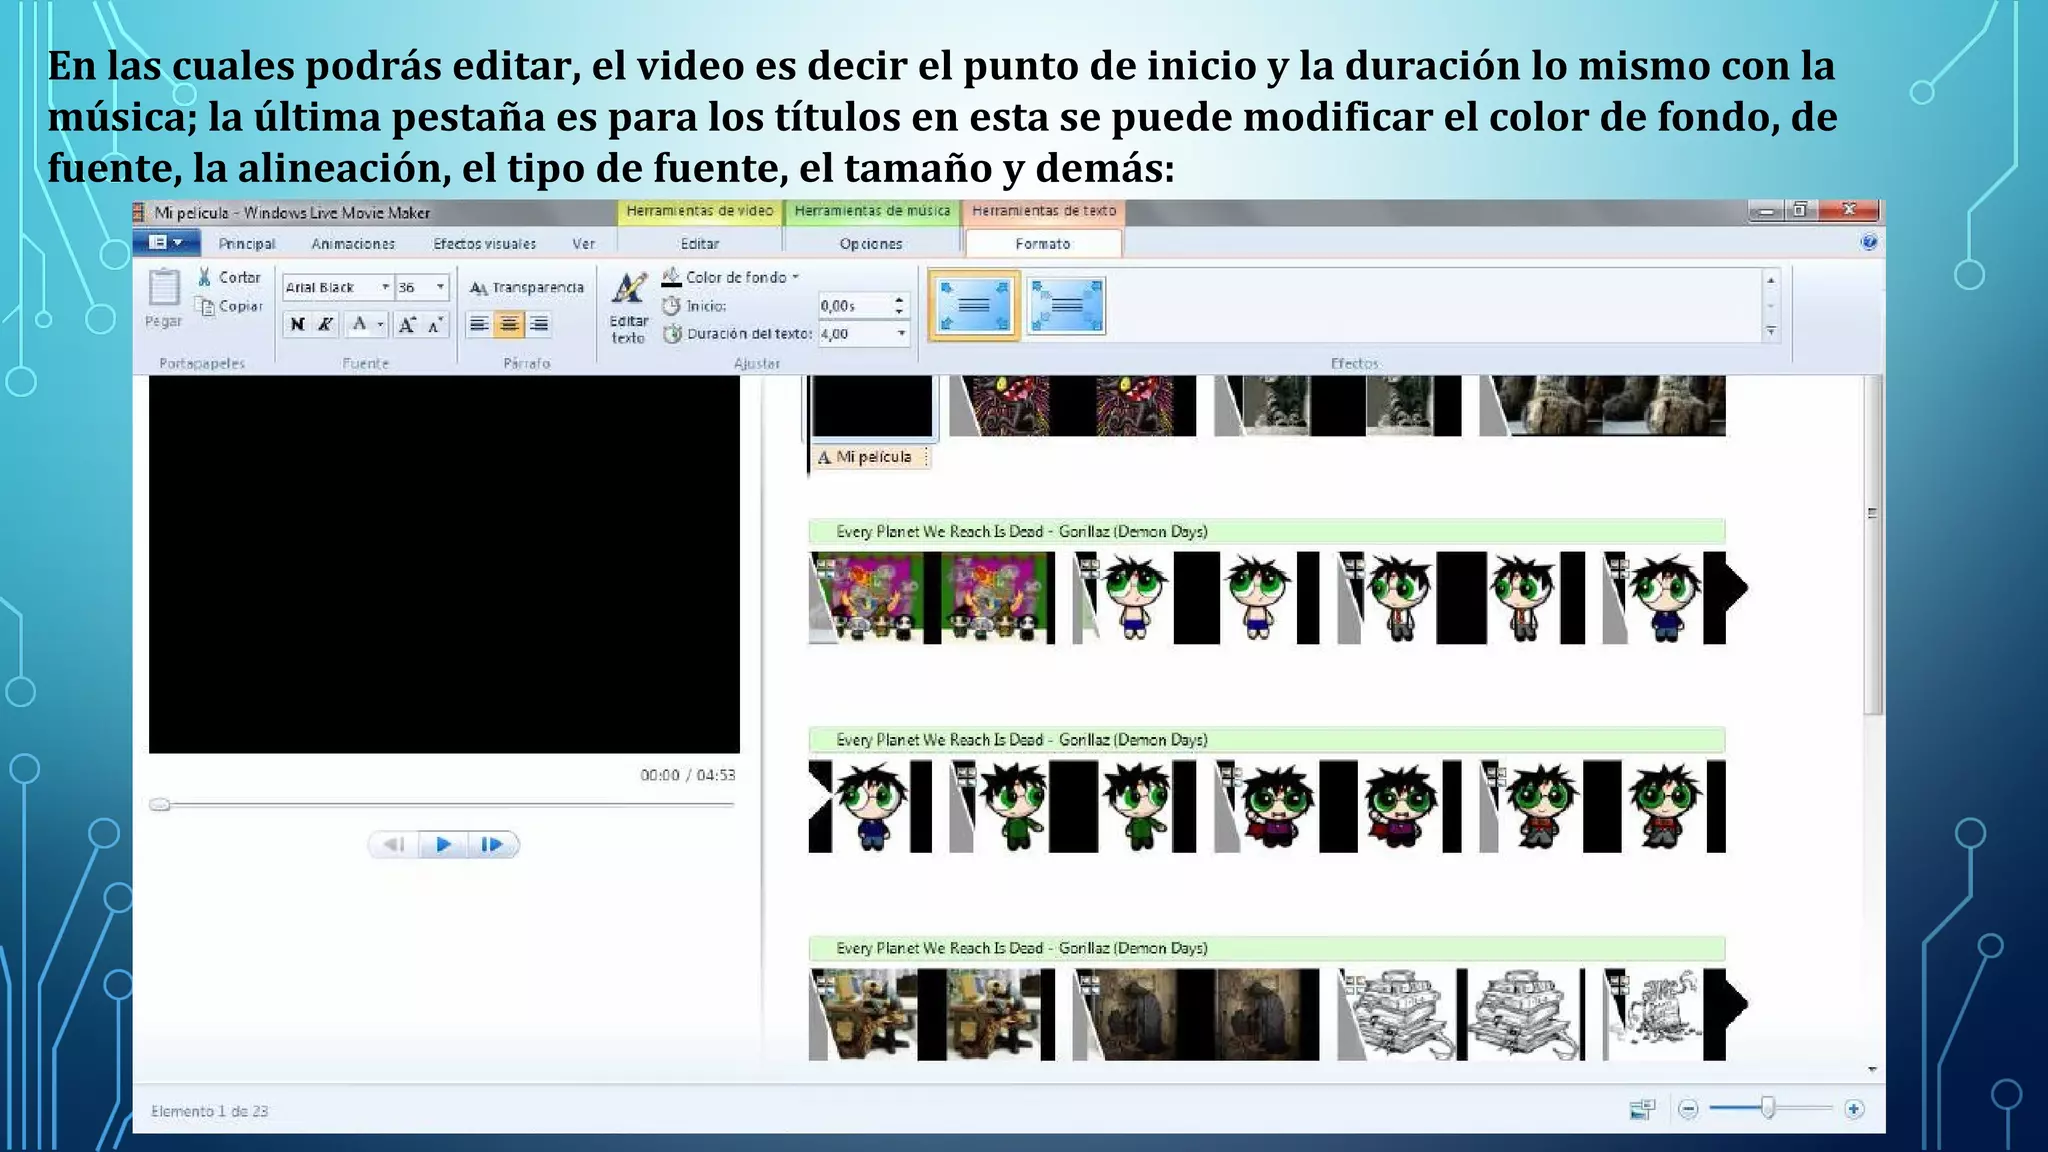The width and height of the screenshot is (2048, 1152).
Task: Click the zoom in plus icon
Action: [x=1854, y=1109]
